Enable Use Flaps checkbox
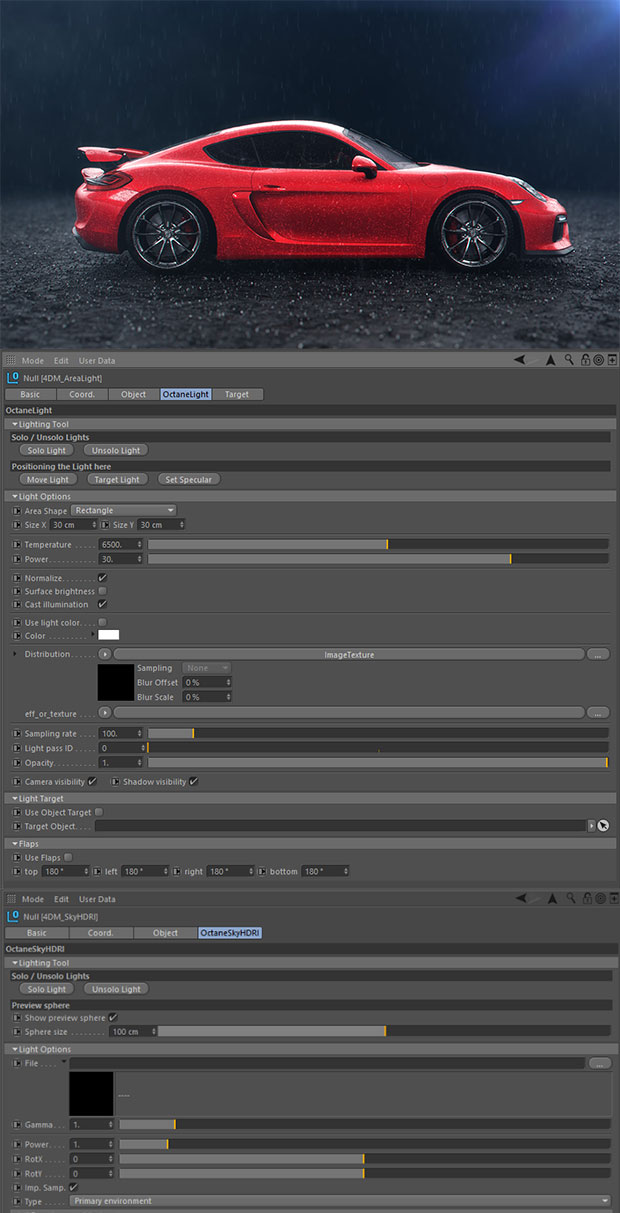The width and height of the screenshot is (620, 1213). (68, 857)
